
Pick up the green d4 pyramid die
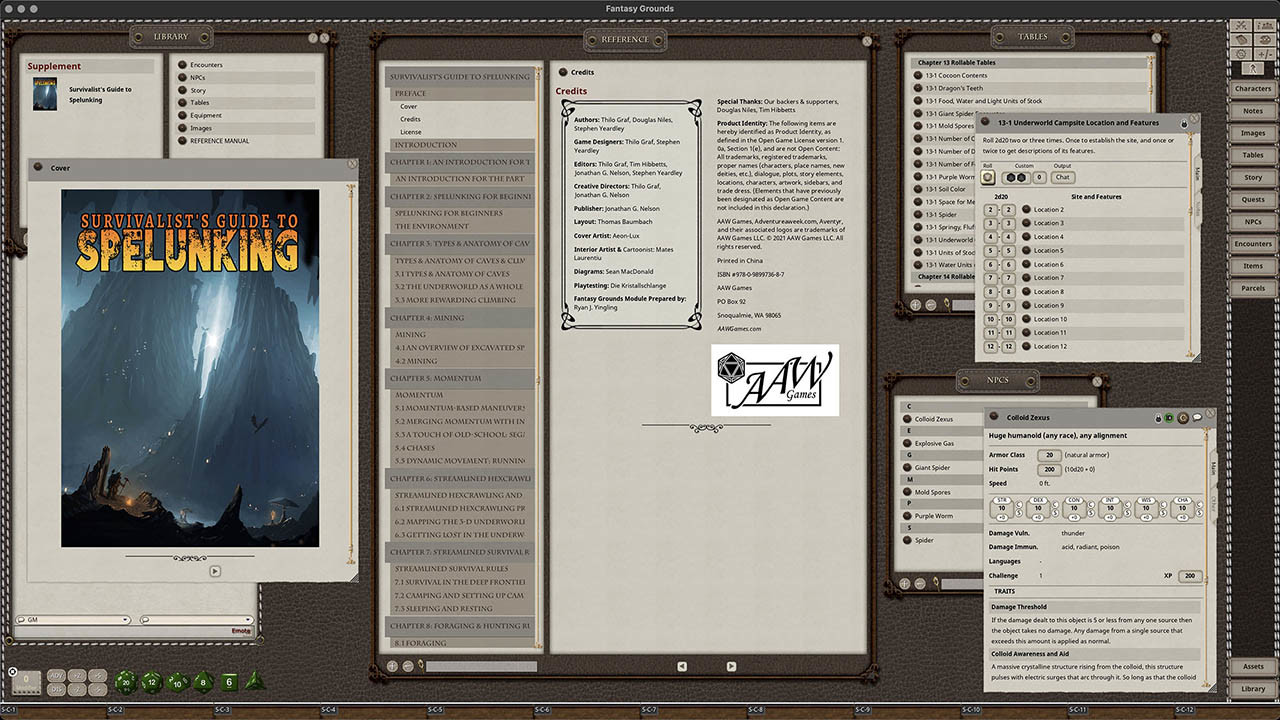point(255,682)
